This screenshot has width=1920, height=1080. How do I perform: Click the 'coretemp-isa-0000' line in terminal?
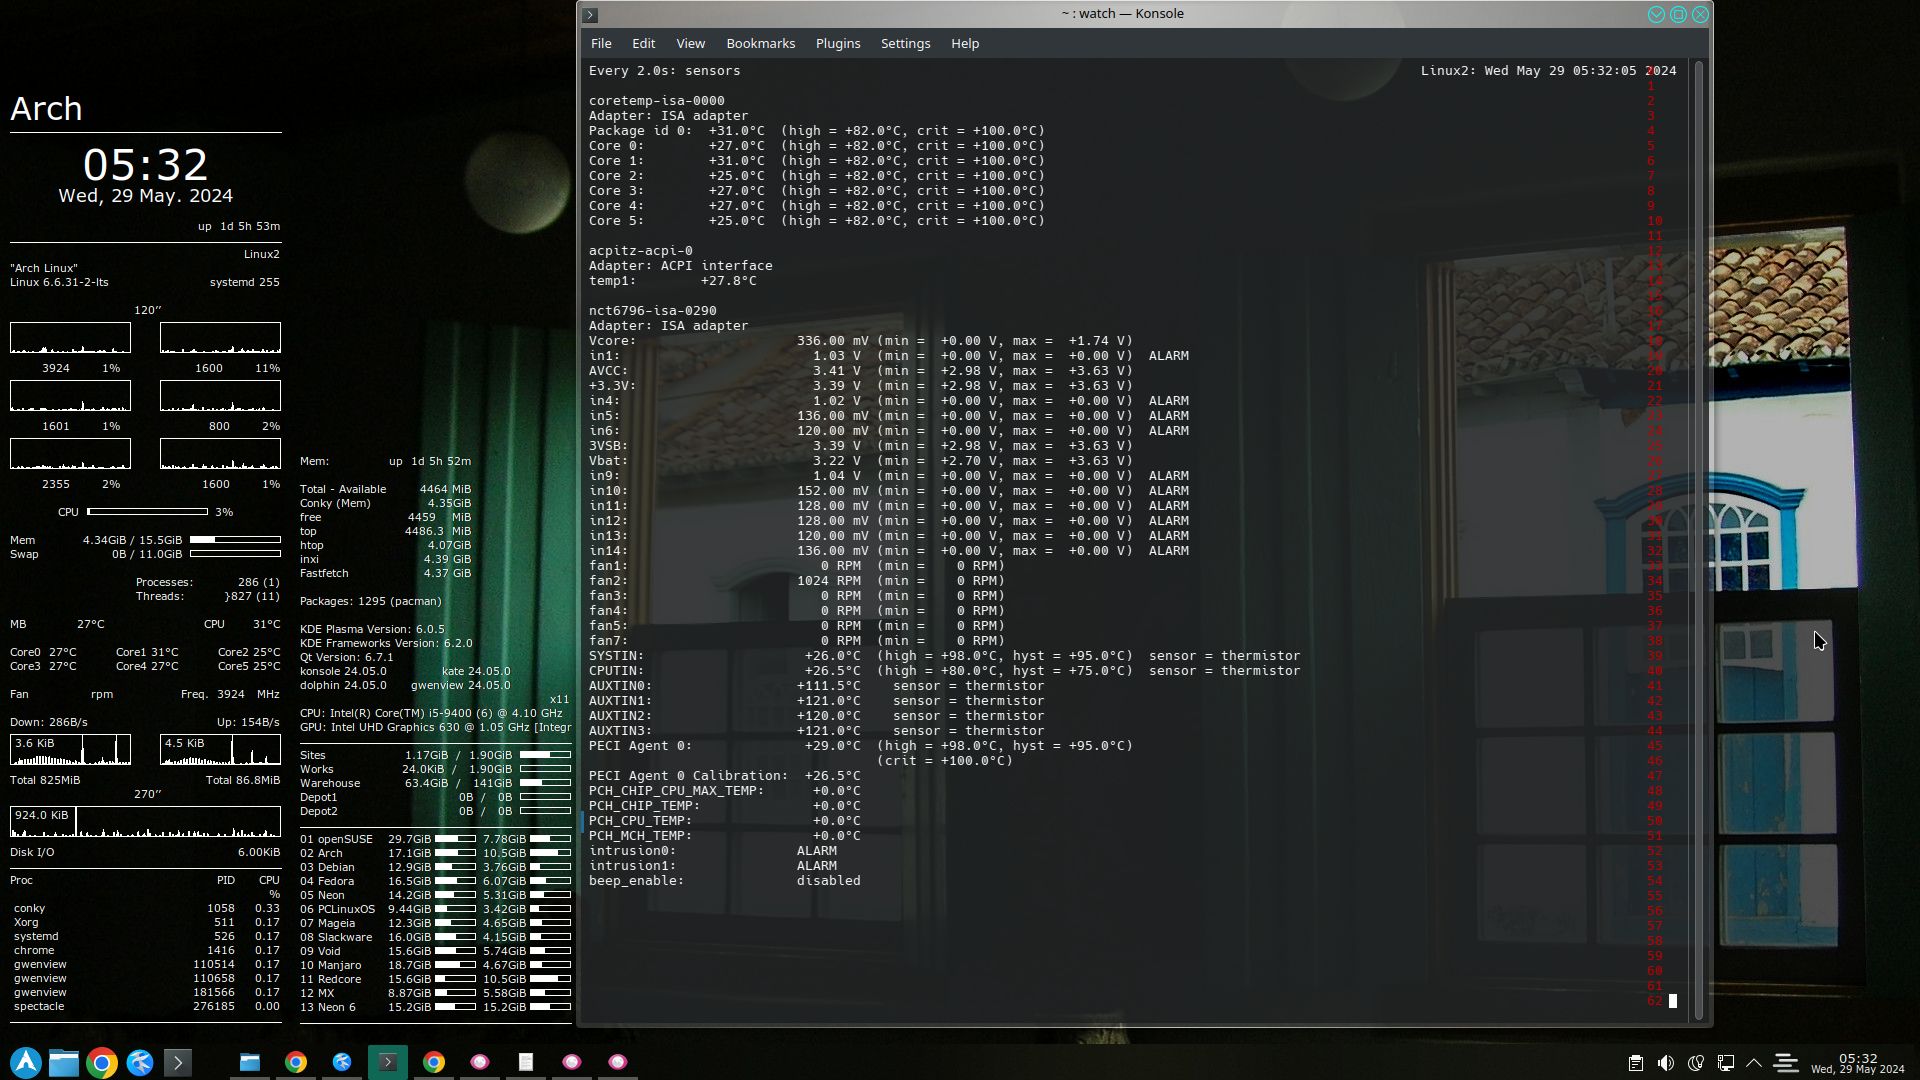(656, 101)
